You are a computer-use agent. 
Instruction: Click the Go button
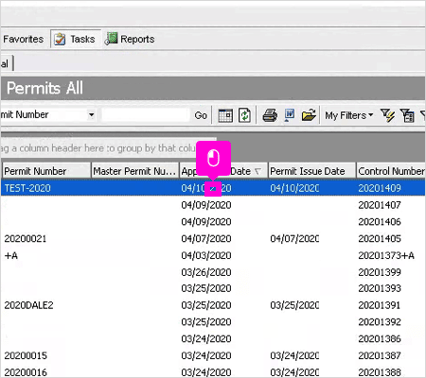pos(201,115)
